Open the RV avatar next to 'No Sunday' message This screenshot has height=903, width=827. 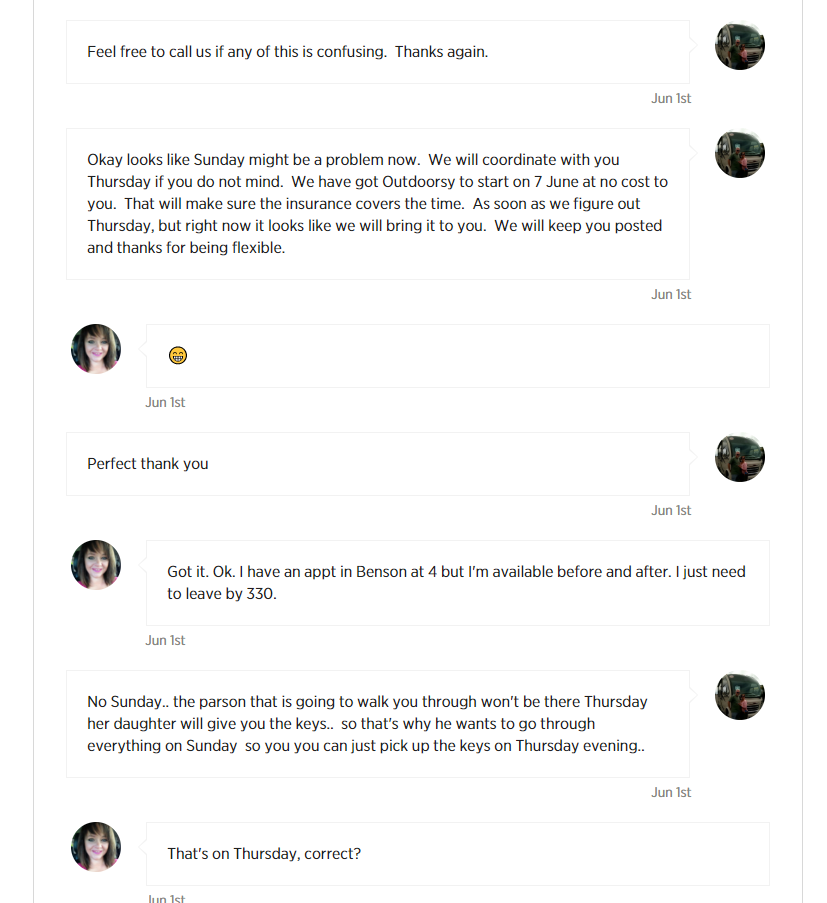[739, 696]
